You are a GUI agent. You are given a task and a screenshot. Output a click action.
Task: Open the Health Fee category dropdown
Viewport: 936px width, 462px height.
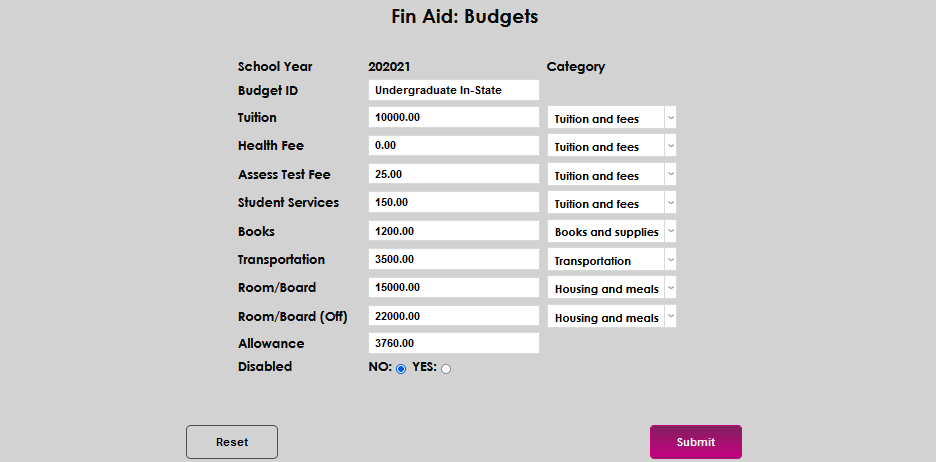(612, 147)
